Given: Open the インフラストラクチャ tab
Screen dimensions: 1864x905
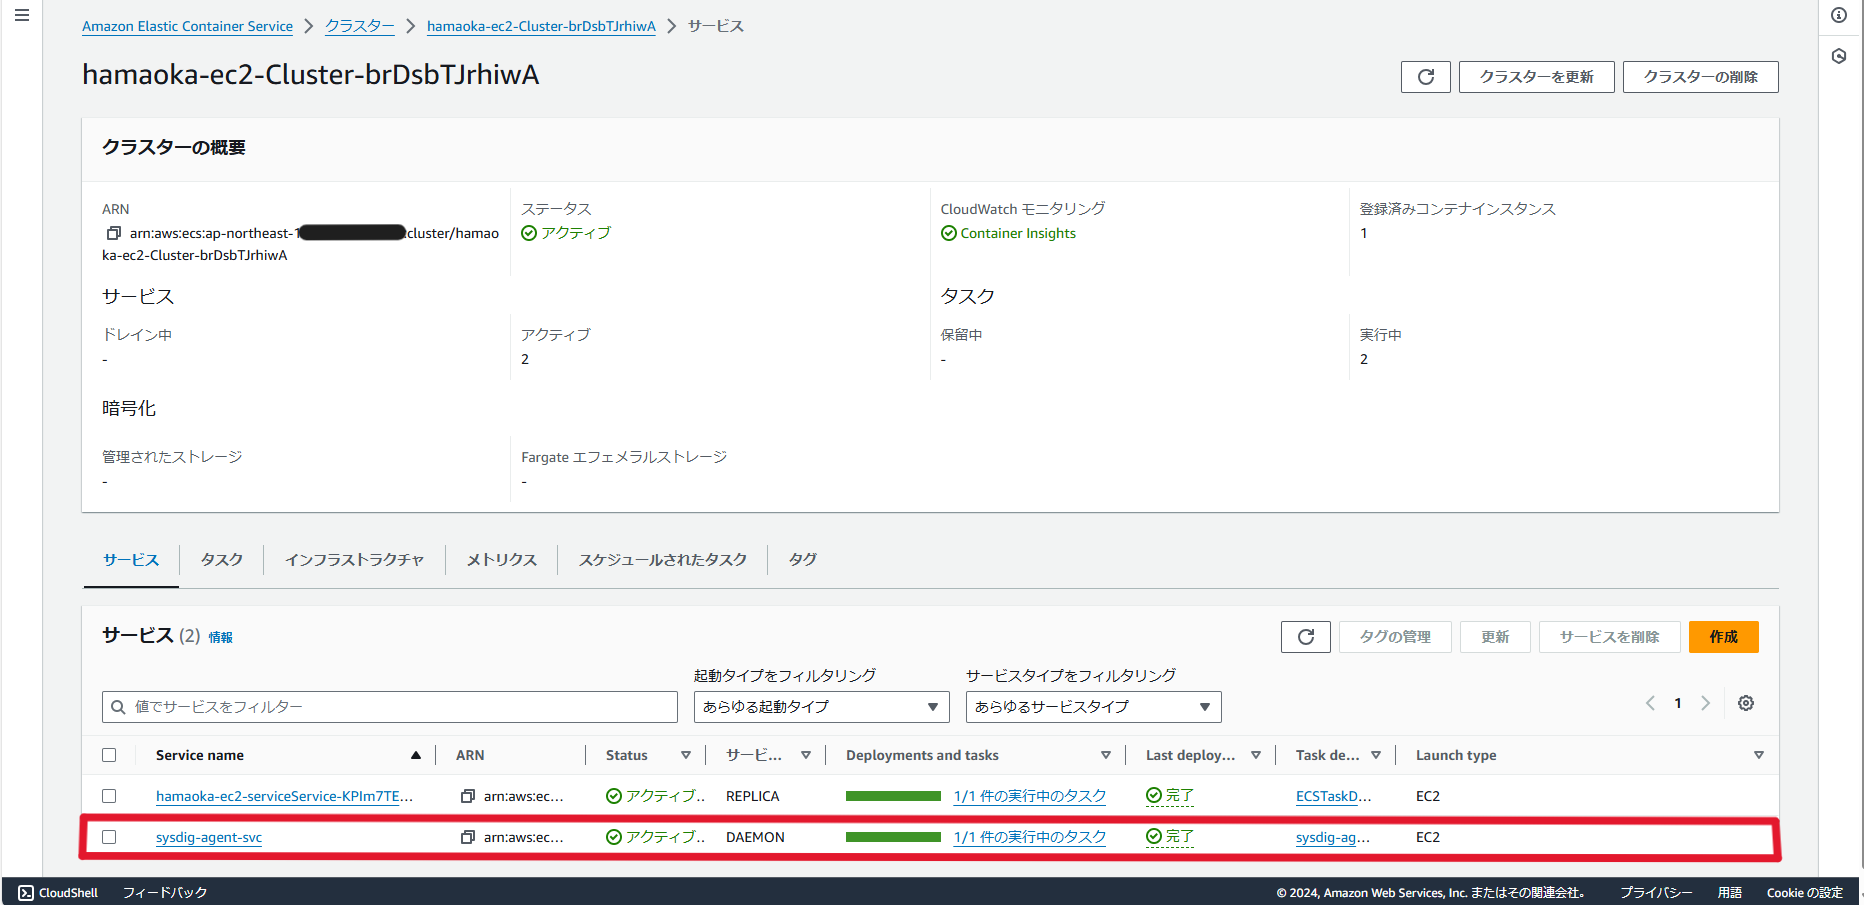Looking at the screenshot, I should [x=355, y=560].
